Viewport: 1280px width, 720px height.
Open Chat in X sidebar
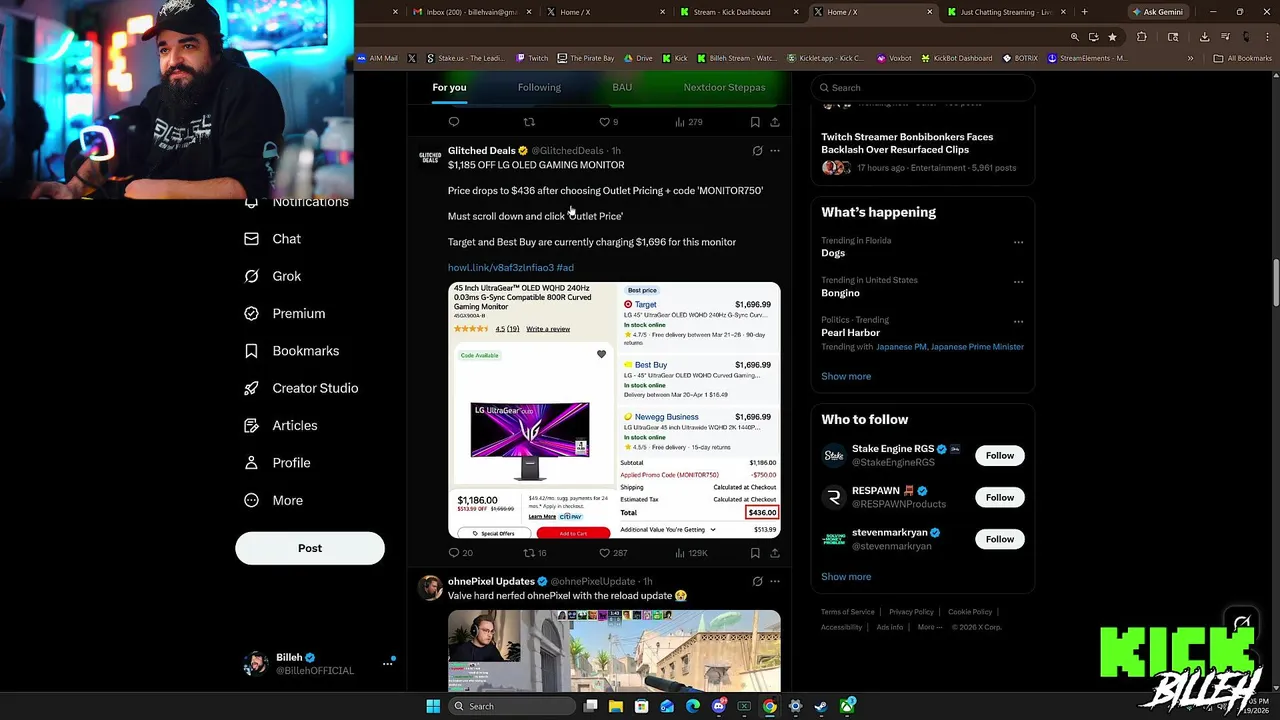pos(273,239)
